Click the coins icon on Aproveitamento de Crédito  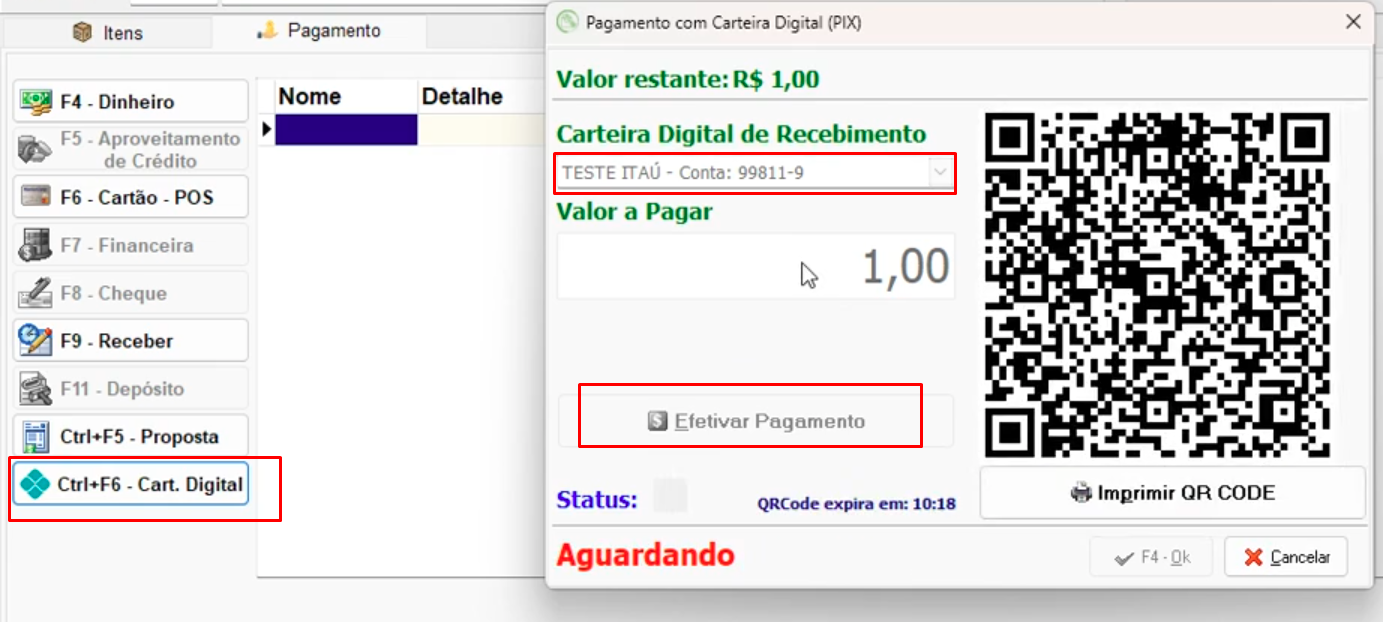36,149
